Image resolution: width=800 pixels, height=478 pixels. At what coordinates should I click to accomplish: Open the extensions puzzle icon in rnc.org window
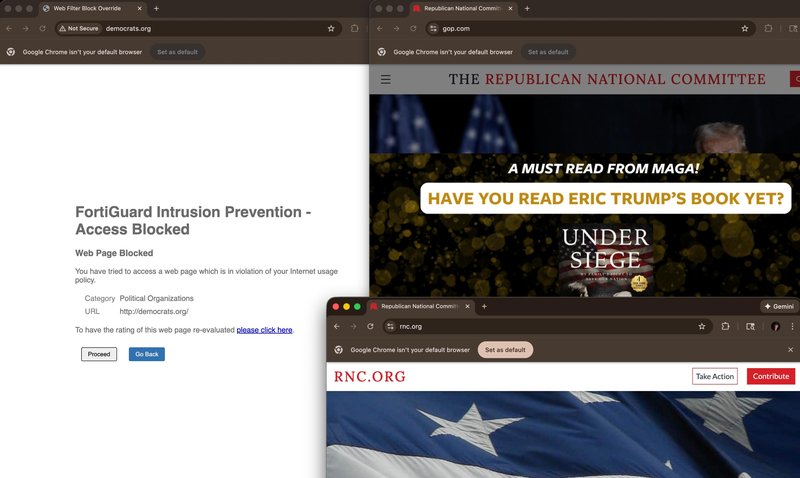click(x=726, y=326)
